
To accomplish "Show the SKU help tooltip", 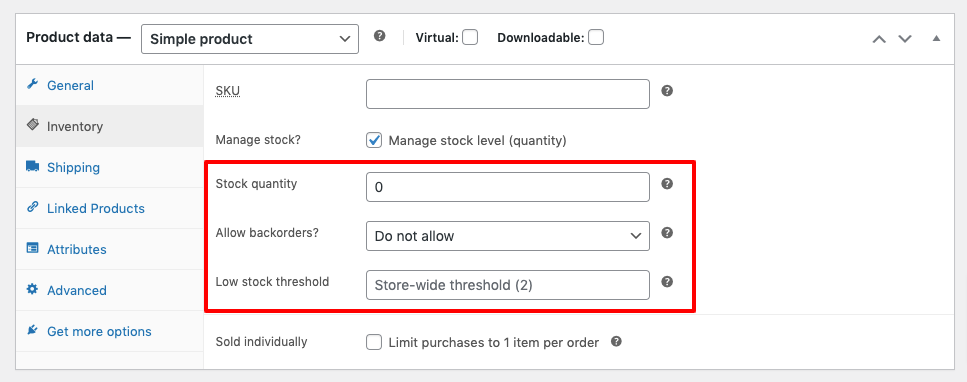I will pos(667,91).
